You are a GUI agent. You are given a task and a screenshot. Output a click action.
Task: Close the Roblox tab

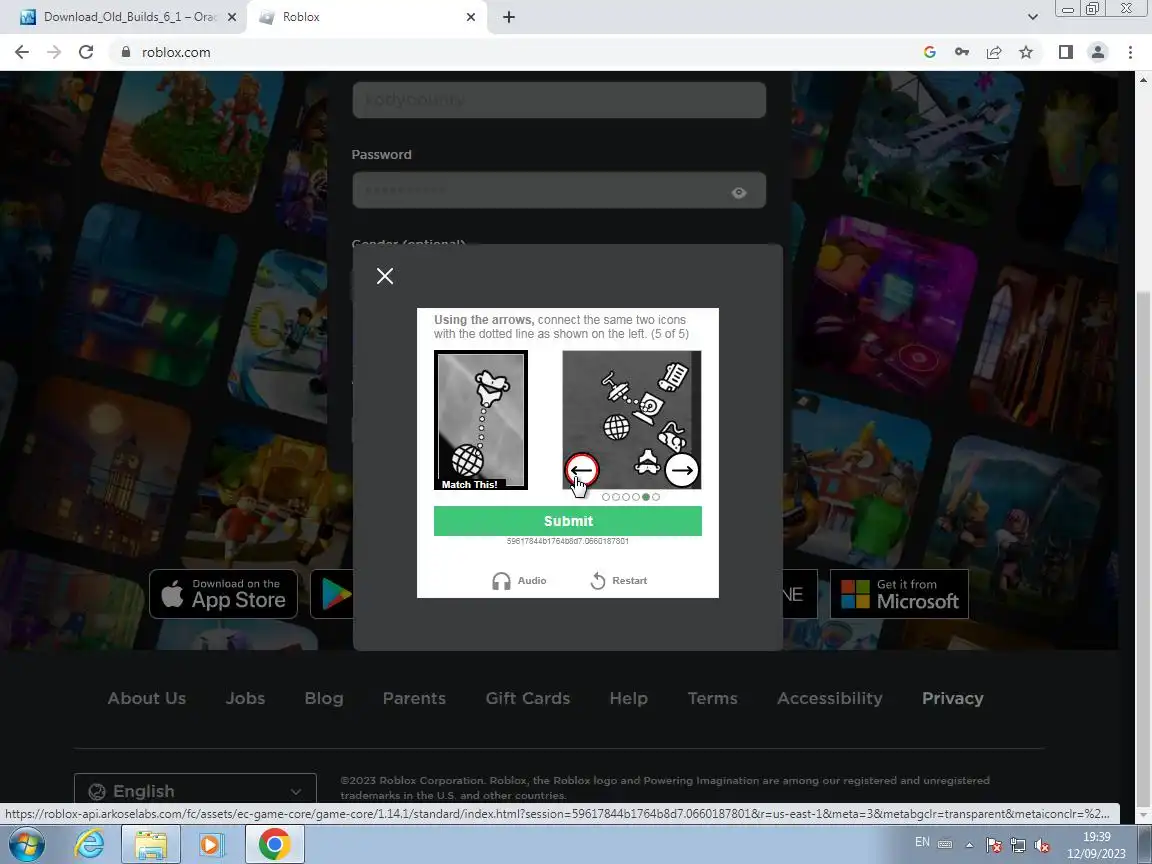[471, 17]
